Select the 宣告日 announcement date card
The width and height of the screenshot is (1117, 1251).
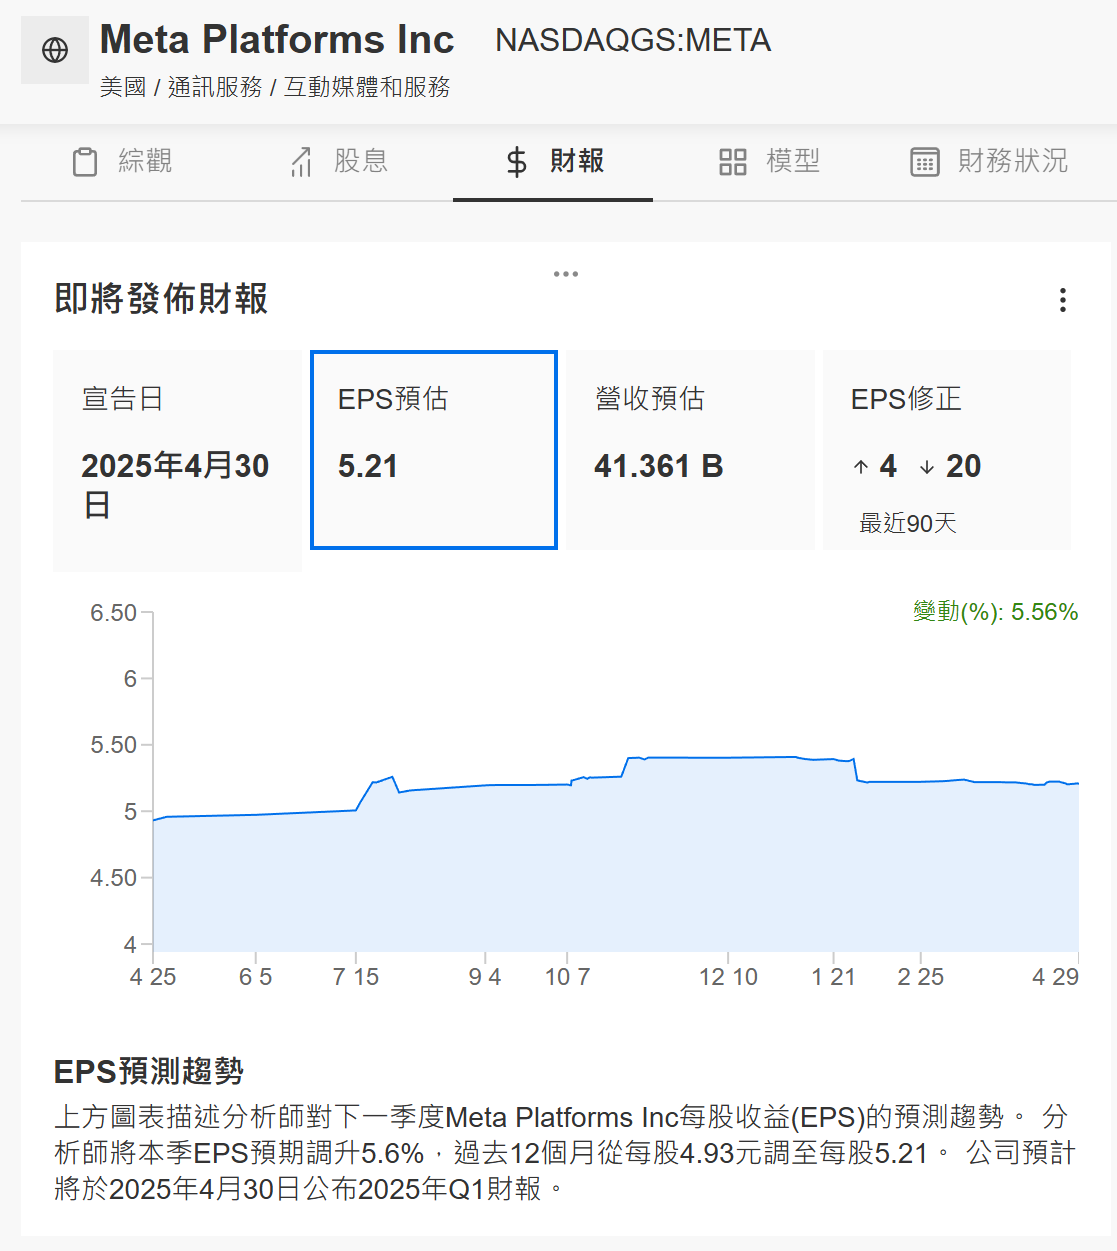[178, 460]
